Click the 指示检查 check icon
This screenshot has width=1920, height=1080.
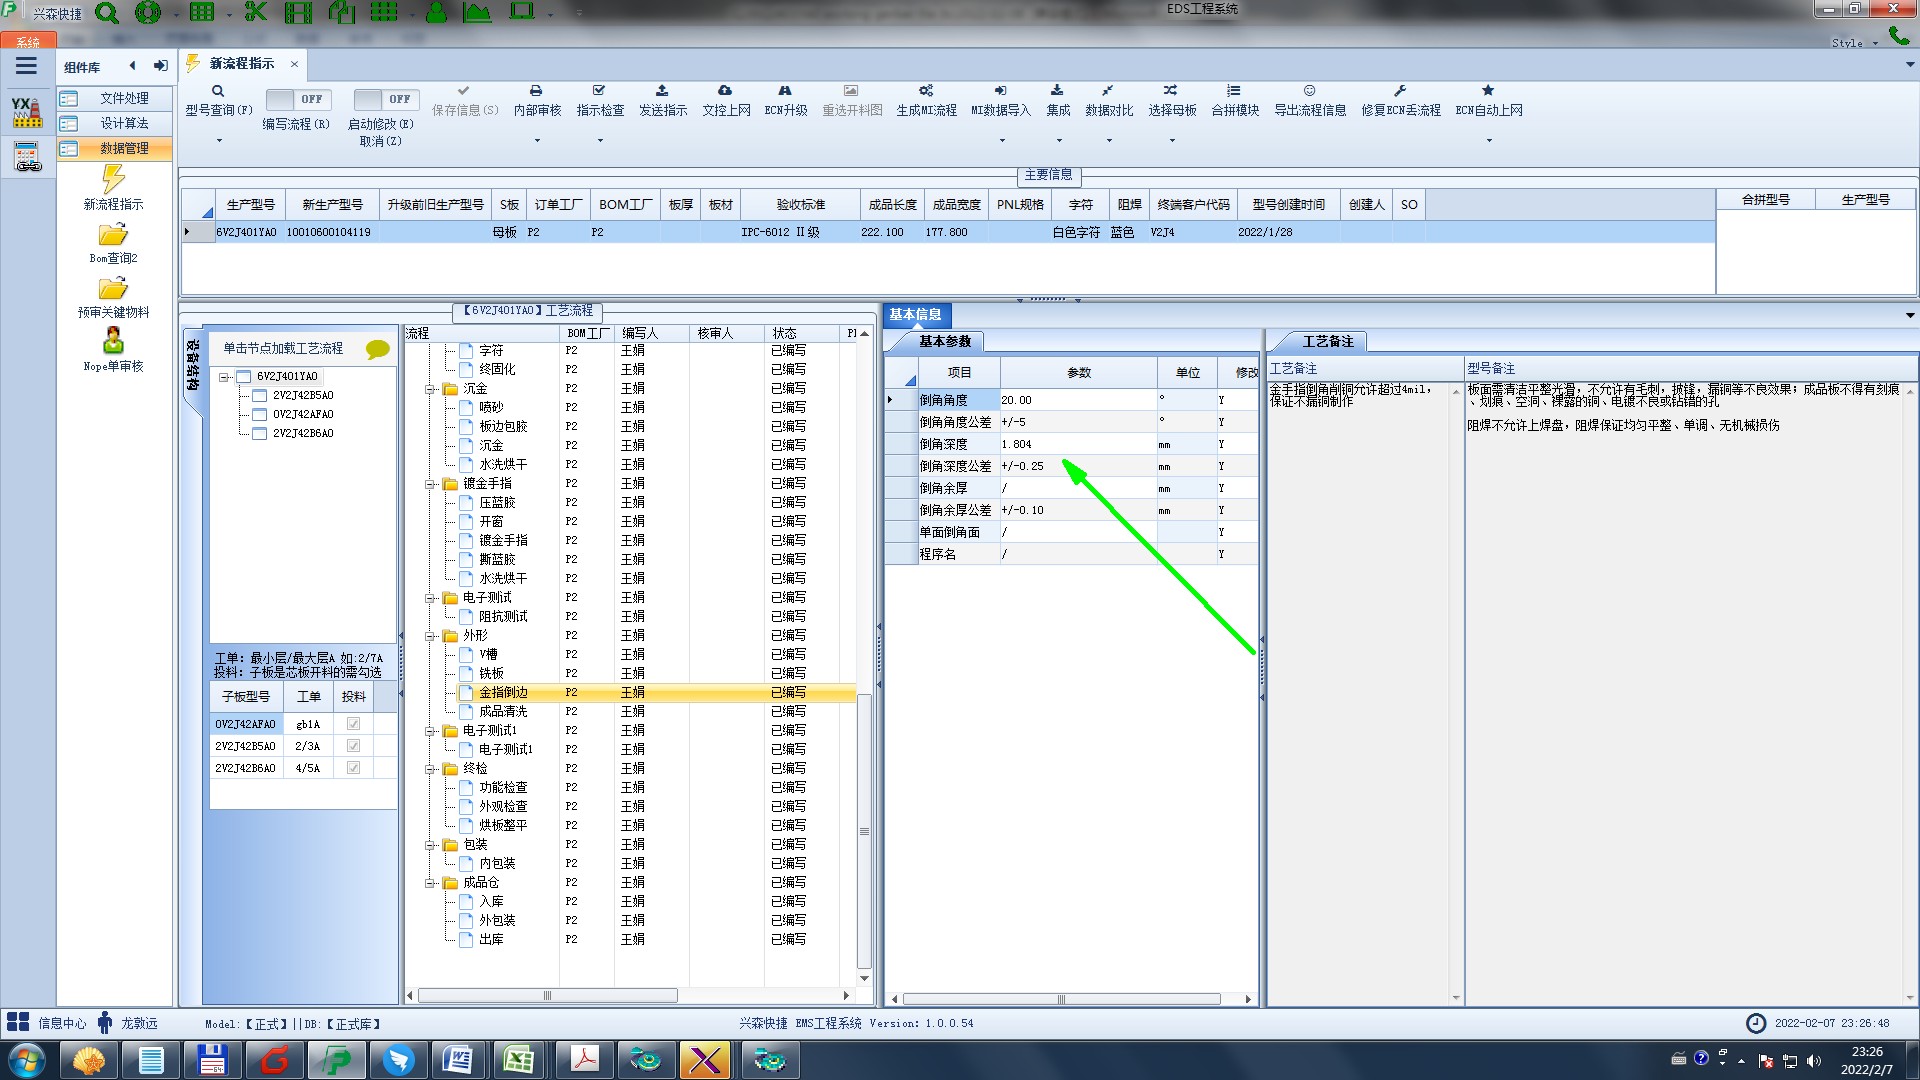599,91
